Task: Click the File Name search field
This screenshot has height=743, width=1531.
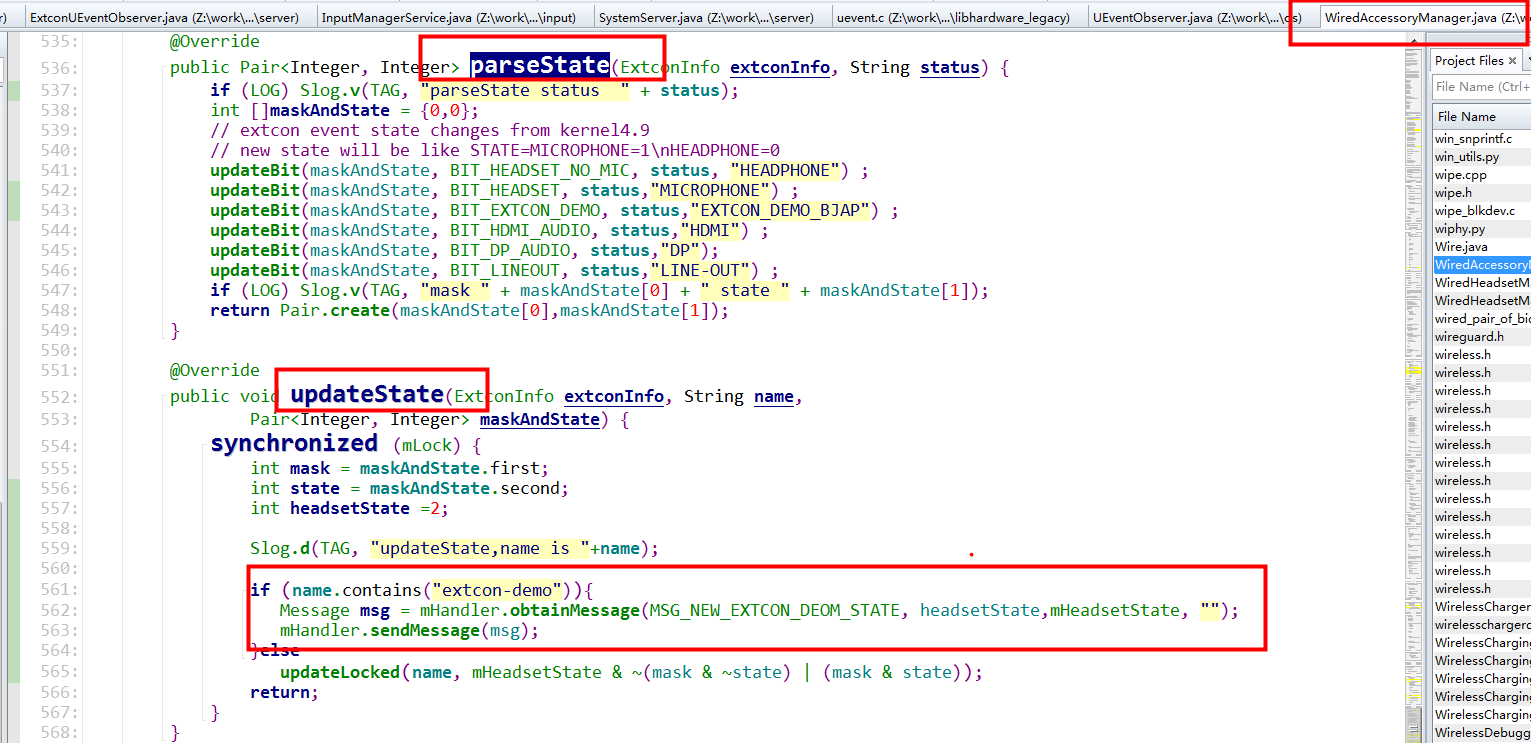Action: pos(1480,86)
